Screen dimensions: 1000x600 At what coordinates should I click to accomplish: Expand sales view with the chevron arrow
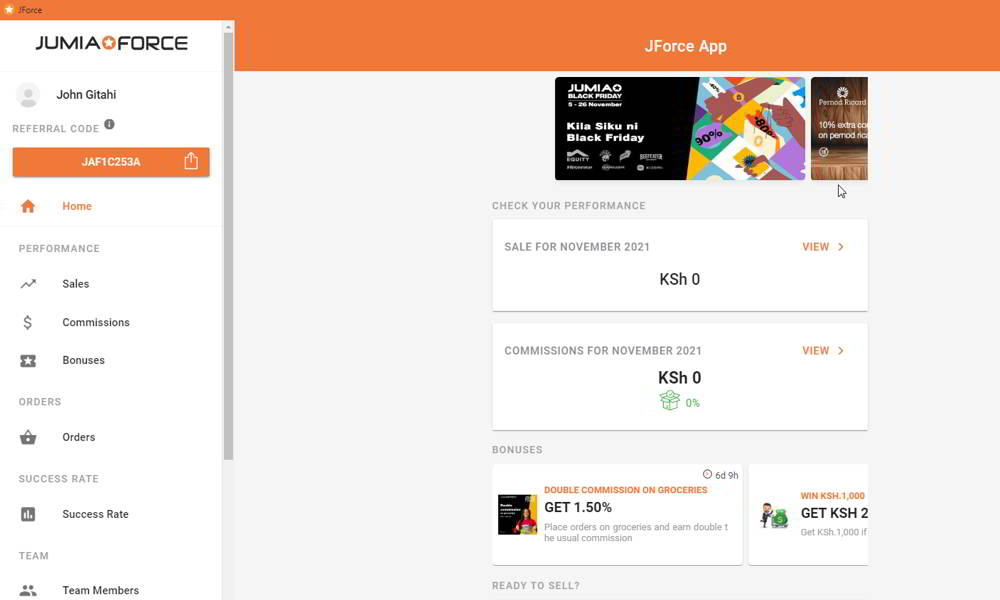tap(841, 247)
